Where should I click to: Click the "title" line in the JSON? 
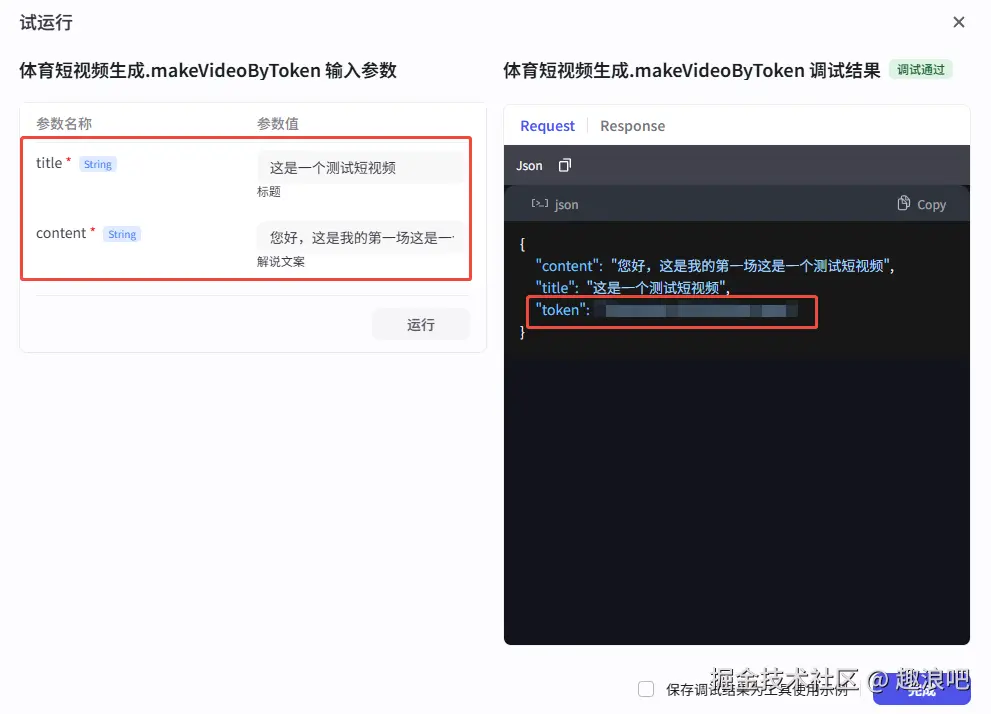tap(633, 288)
